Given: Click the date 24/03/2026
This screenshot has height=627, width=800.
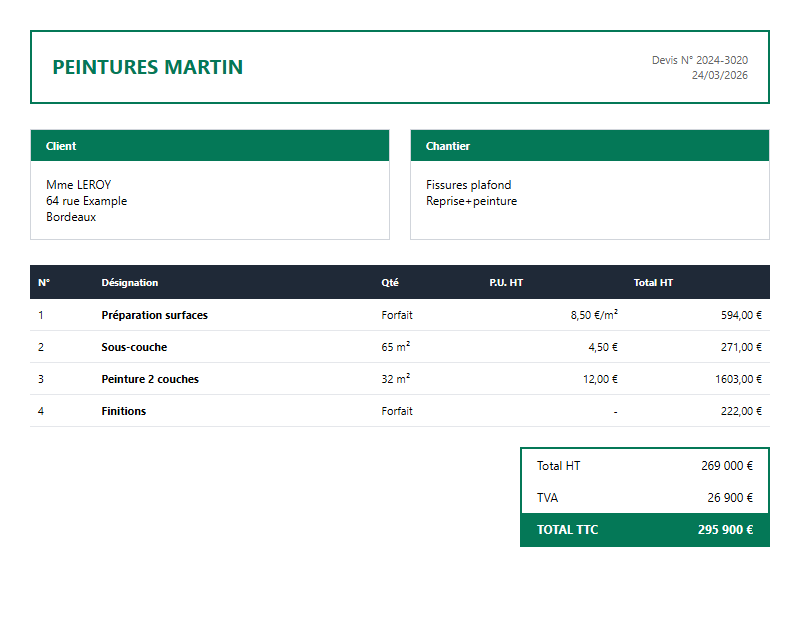Looking at the screenshot, I should click(x=719, y=75).
